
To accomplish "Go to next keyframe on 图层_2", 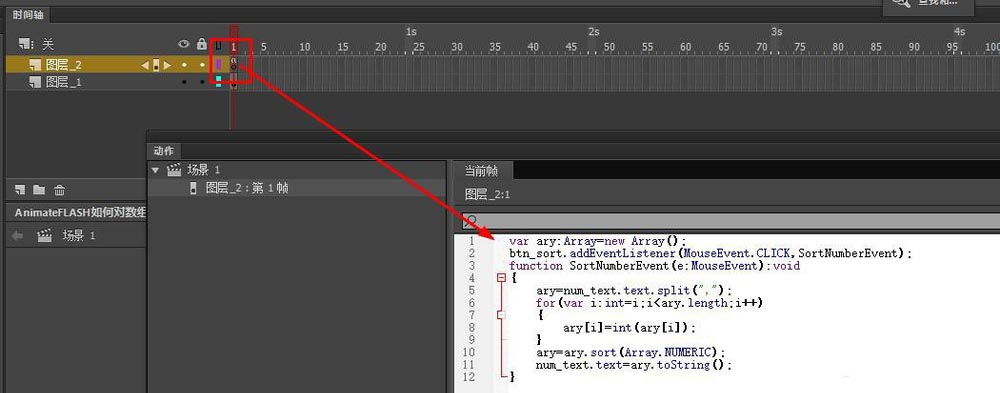I will [x=167, y=65].
